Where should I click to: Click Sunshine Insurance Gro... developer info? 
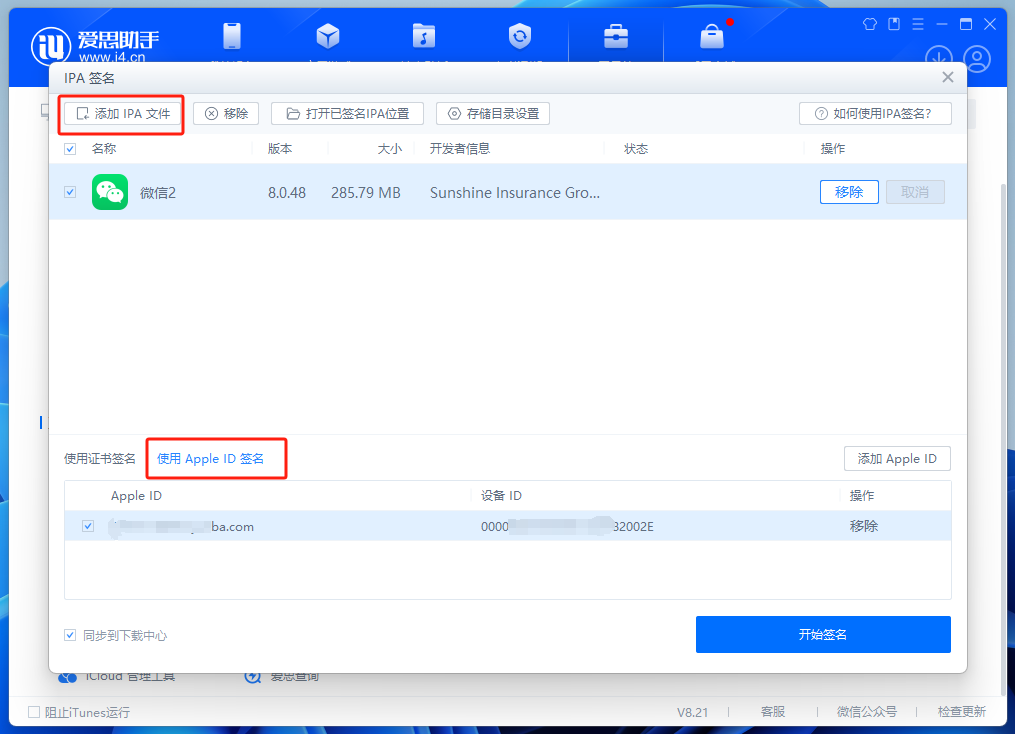tap(515, 193)
